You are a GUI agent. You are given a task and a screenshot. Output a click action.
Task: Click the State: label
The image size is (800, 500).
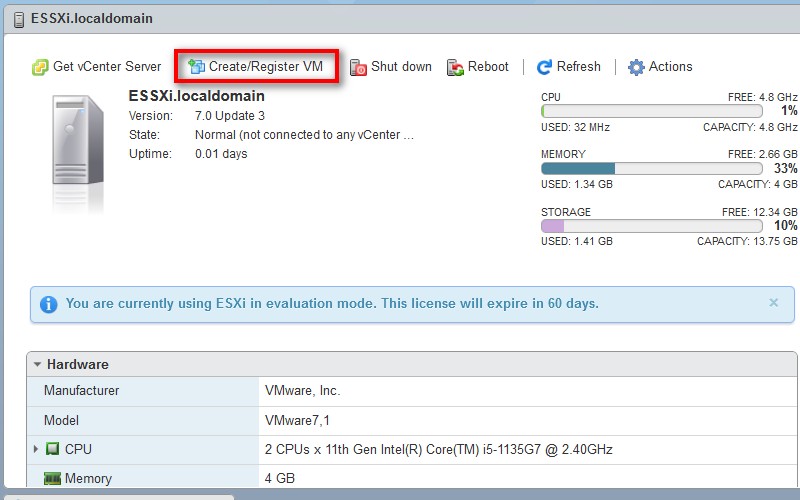pyautogui.click(x=144, y=135)
